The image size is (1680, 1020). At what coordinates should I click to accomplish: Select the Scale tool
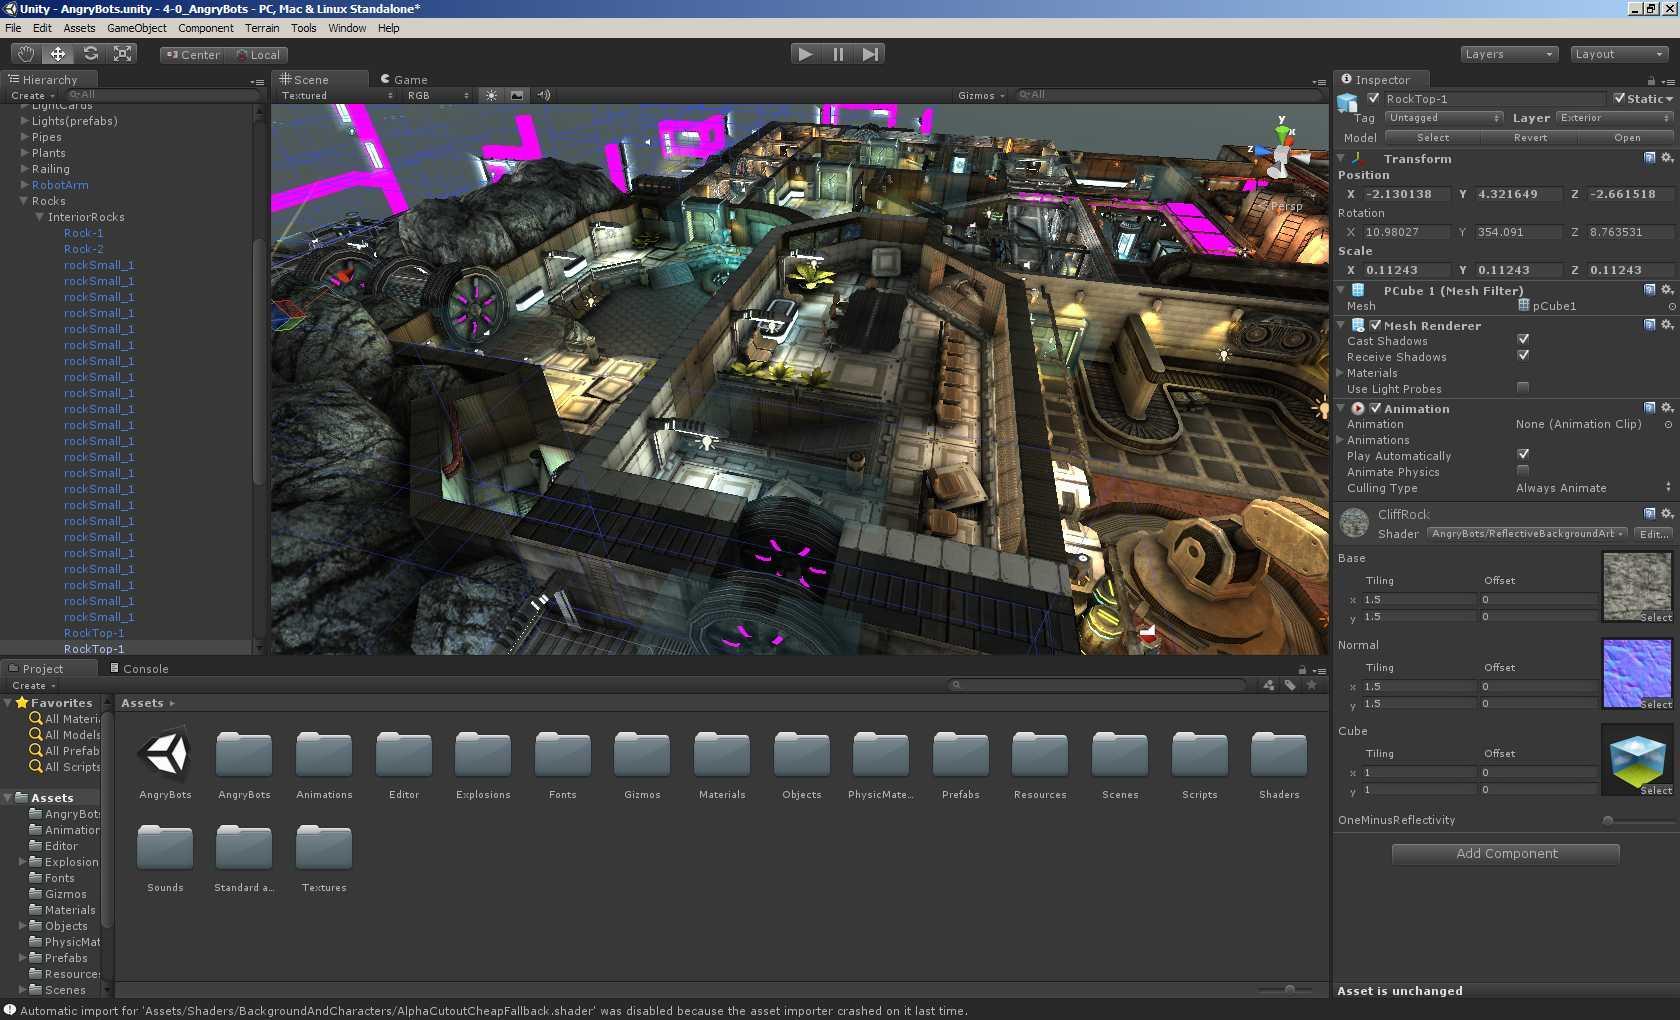point(123,54)
